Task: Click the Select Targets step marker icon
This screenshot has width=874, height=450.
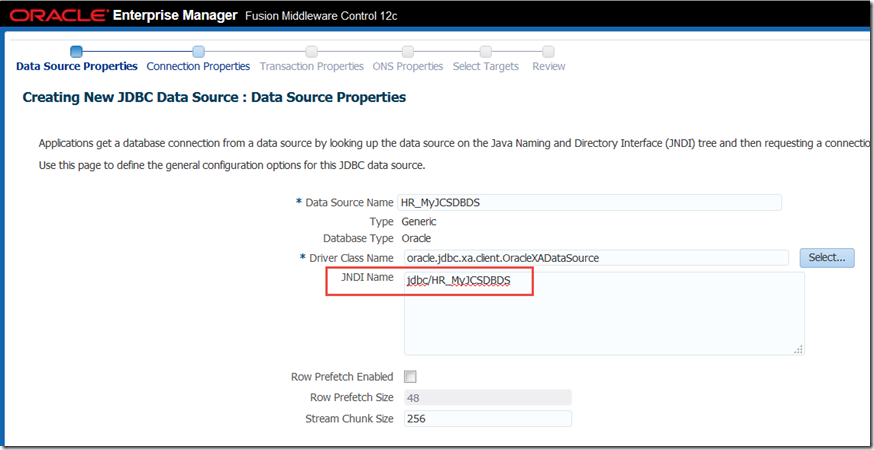Action: [486, 51]
